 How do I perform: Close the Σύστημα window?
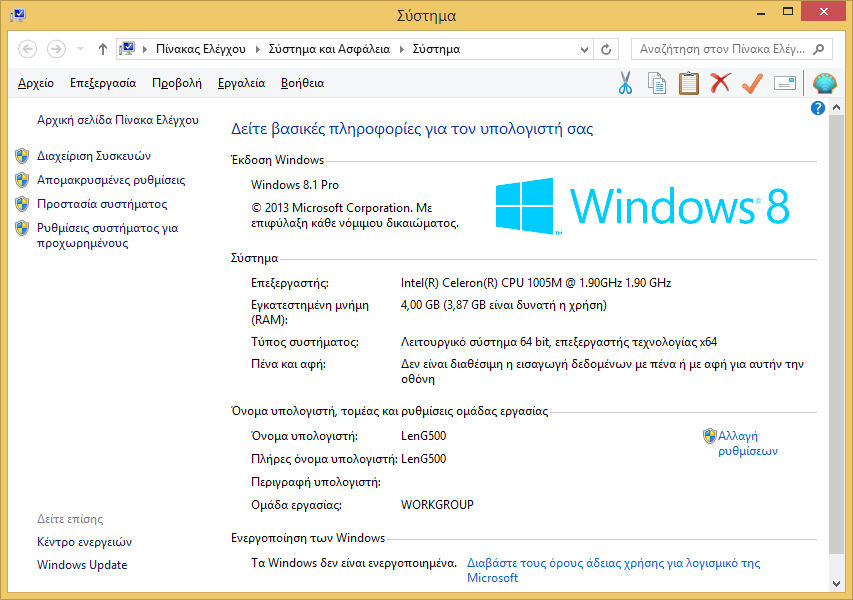coord(824,11)
